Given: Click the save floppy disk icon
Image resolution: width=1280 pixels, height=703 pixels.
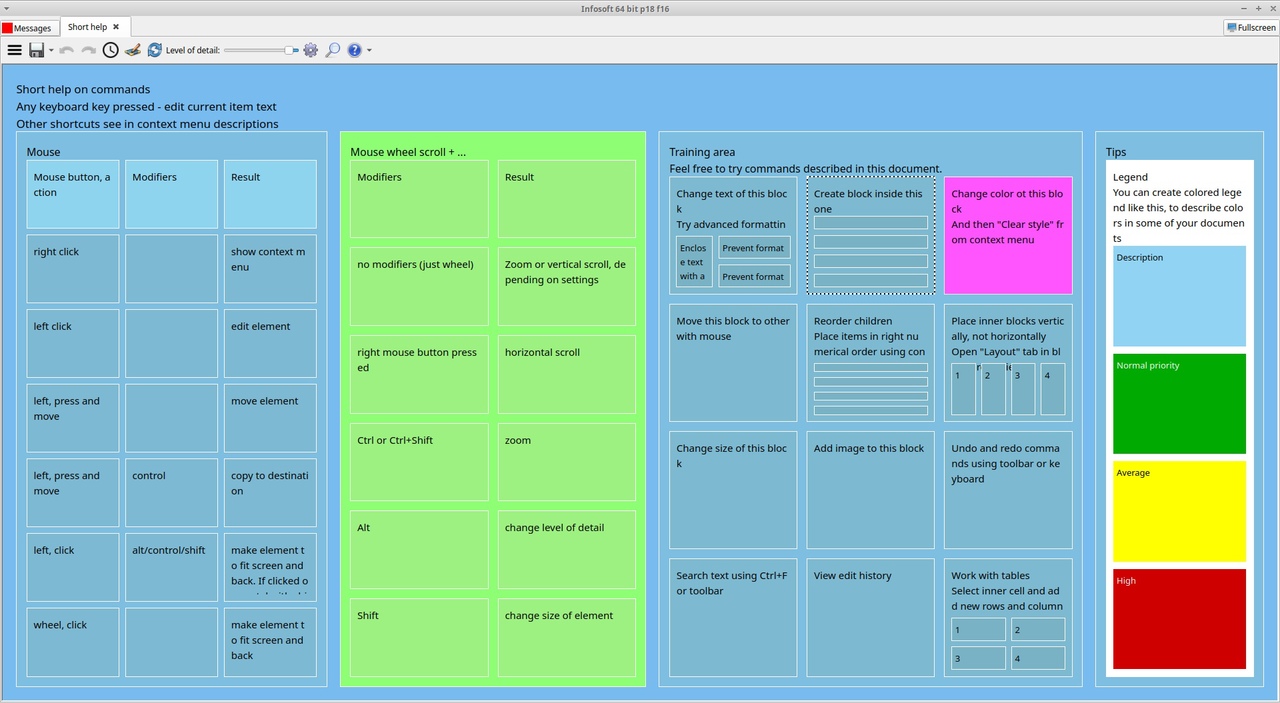Looking at the screenshot, I should [37, 50].
